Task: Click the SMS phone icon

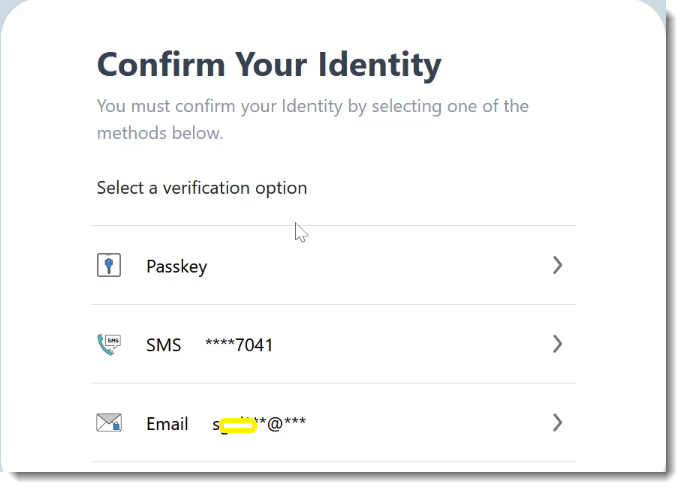Action: (x=108, y=344)
